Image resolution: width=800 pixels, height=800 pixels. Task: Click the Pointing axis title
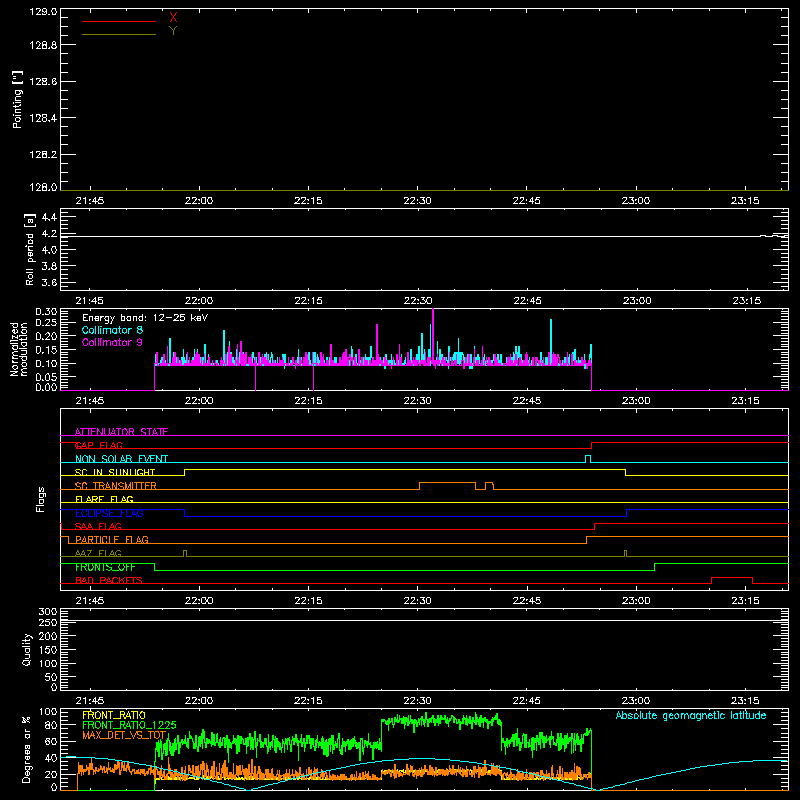pos(17,99)
